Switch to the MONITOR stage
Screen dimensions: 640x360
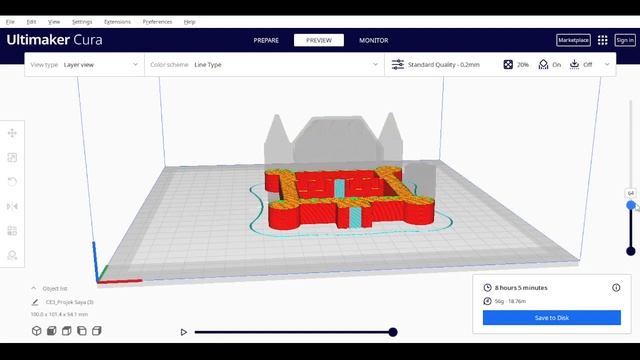(x=373, y=40)
